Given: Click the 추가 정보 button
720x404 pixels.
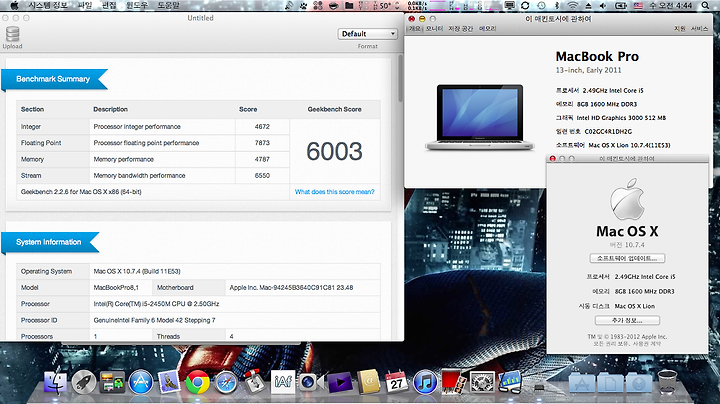Looking at the screenshot, I should pyautogui.click(x=627, y=320).
